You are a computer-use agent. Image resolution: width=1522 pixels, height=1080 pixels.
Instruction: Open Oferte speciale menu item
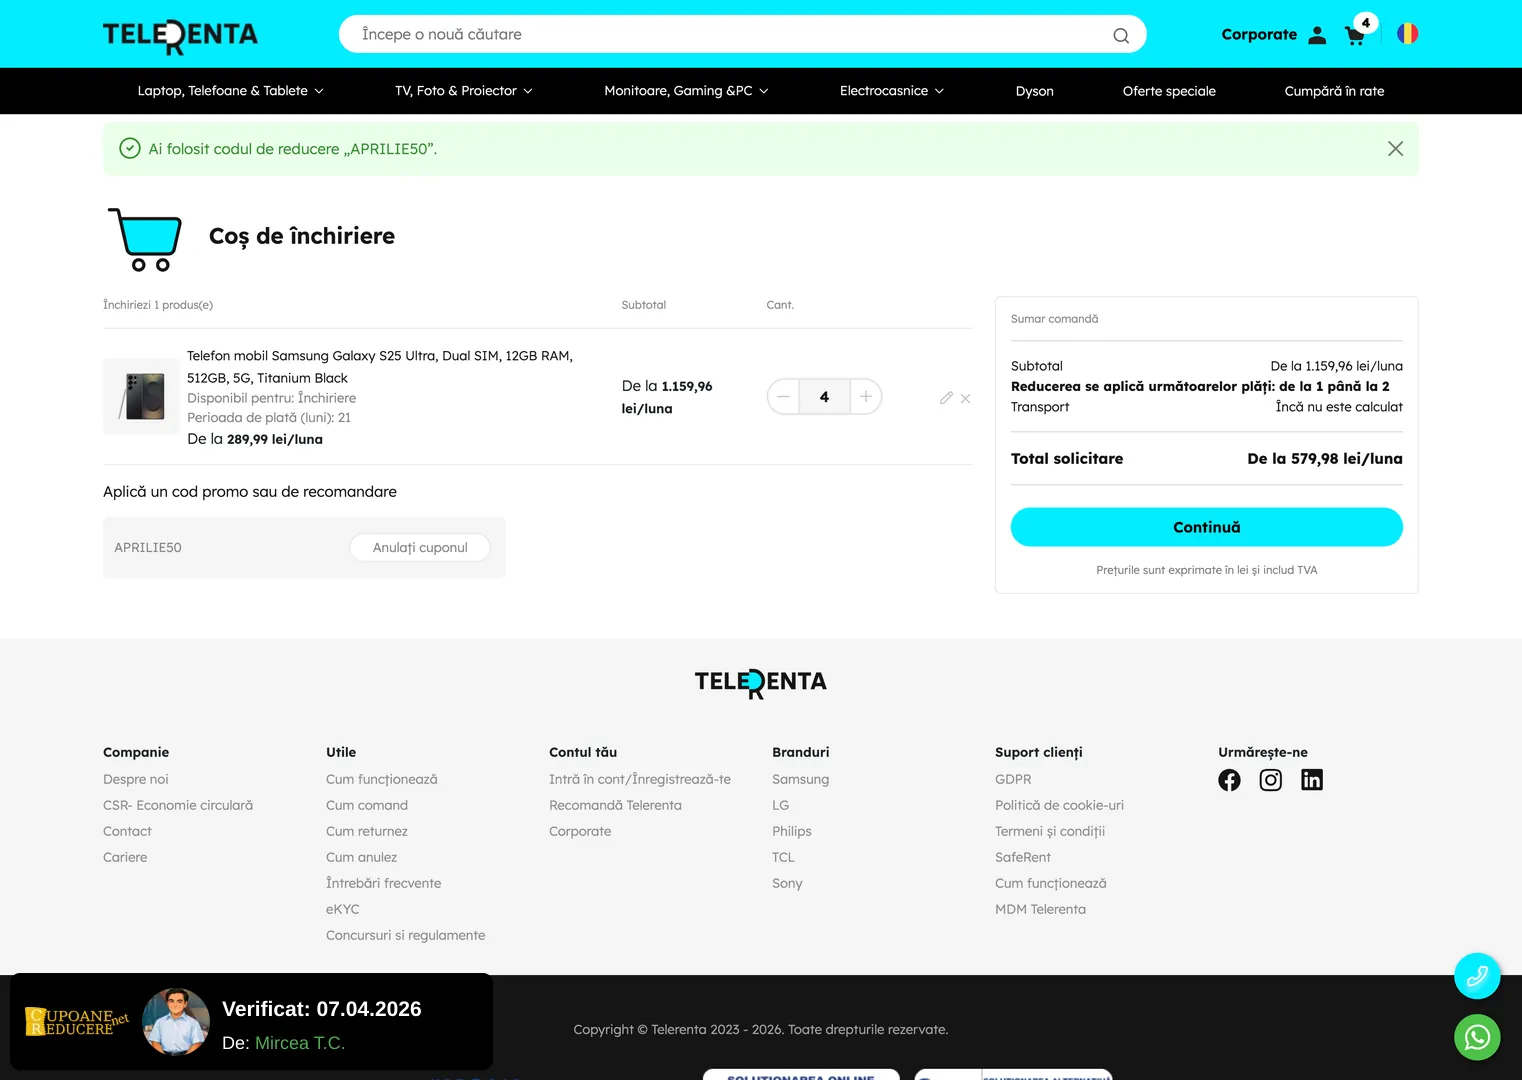point(1169,91)
